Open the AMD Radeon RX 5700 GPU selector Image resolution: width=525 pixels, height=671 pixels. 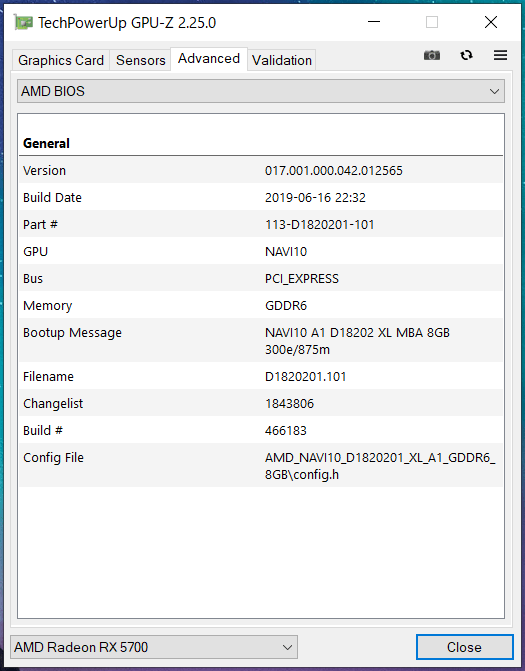point(154,647)
